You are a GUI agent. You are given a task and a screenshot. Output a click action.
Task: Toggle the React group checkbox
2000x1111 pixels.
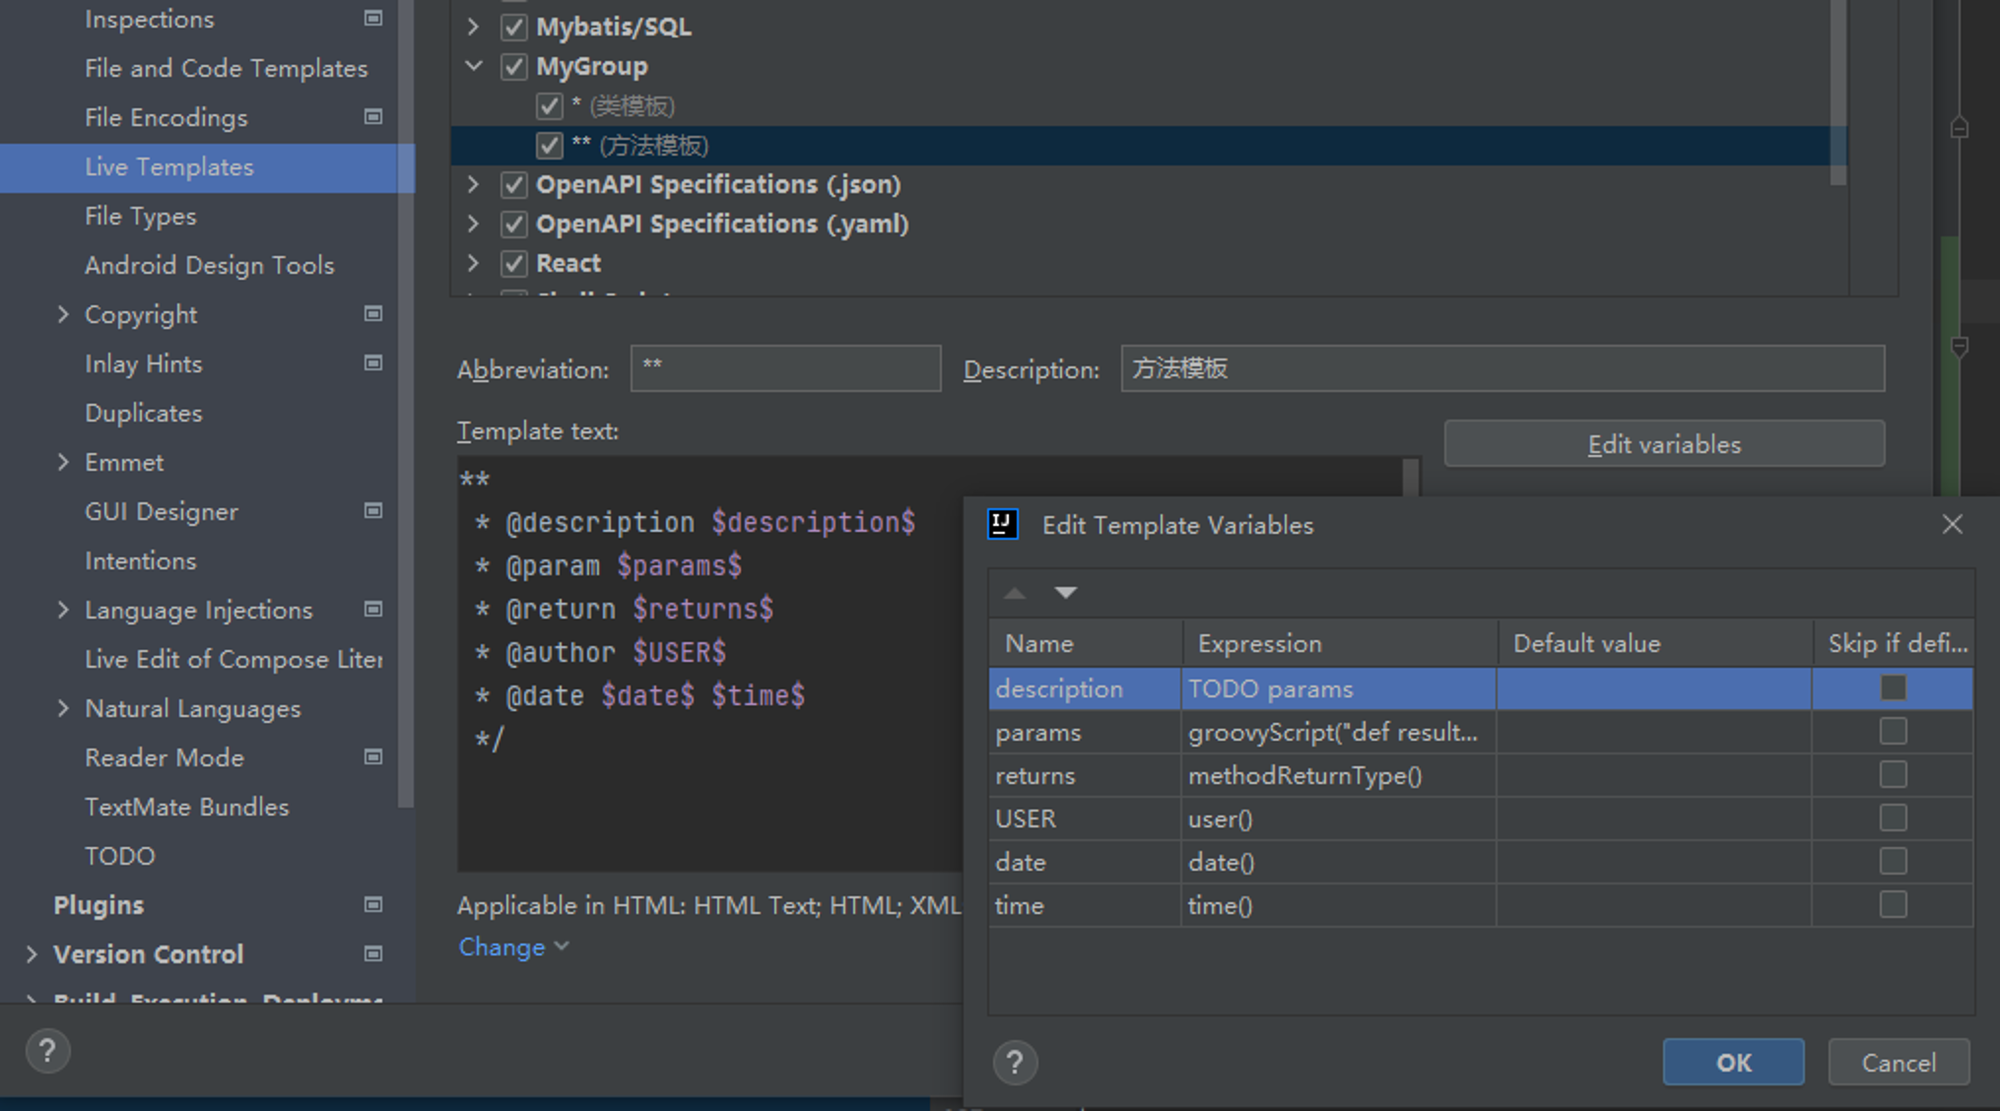click(514, 263)
